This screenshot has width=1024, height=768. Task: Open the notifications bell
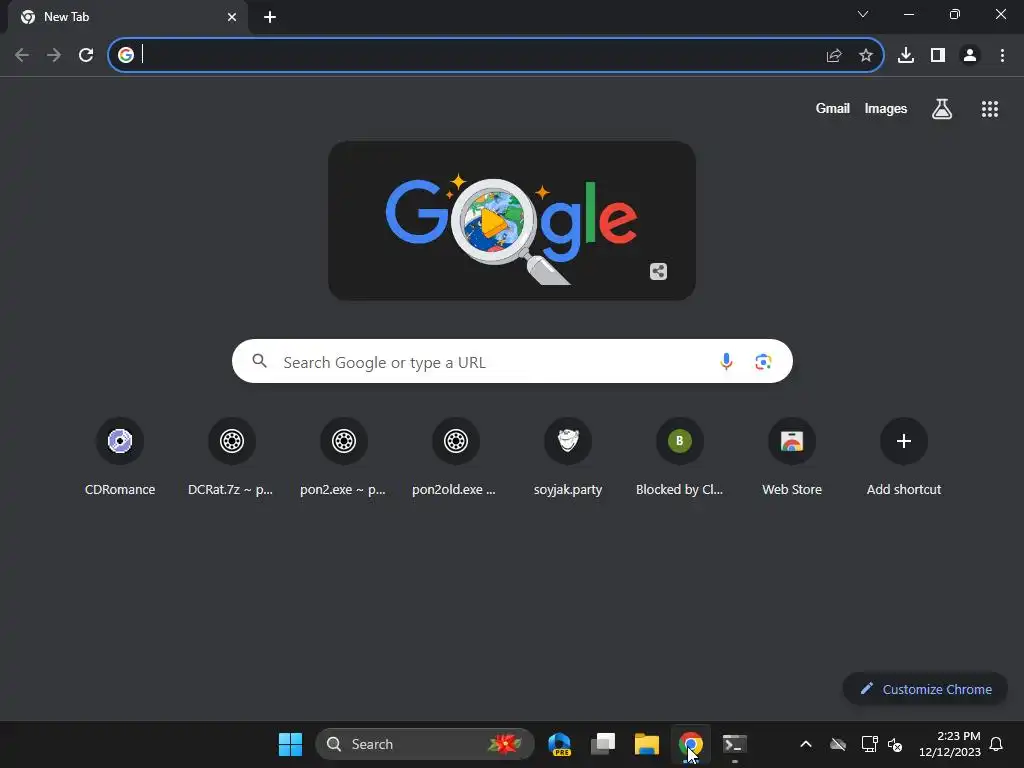[996, 744]
